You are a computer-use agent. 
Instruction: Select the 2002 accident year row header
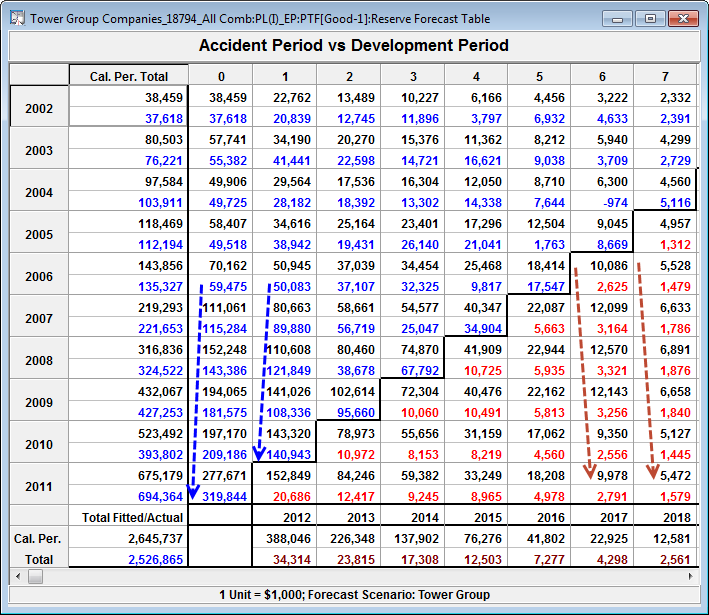pos(39,106)
